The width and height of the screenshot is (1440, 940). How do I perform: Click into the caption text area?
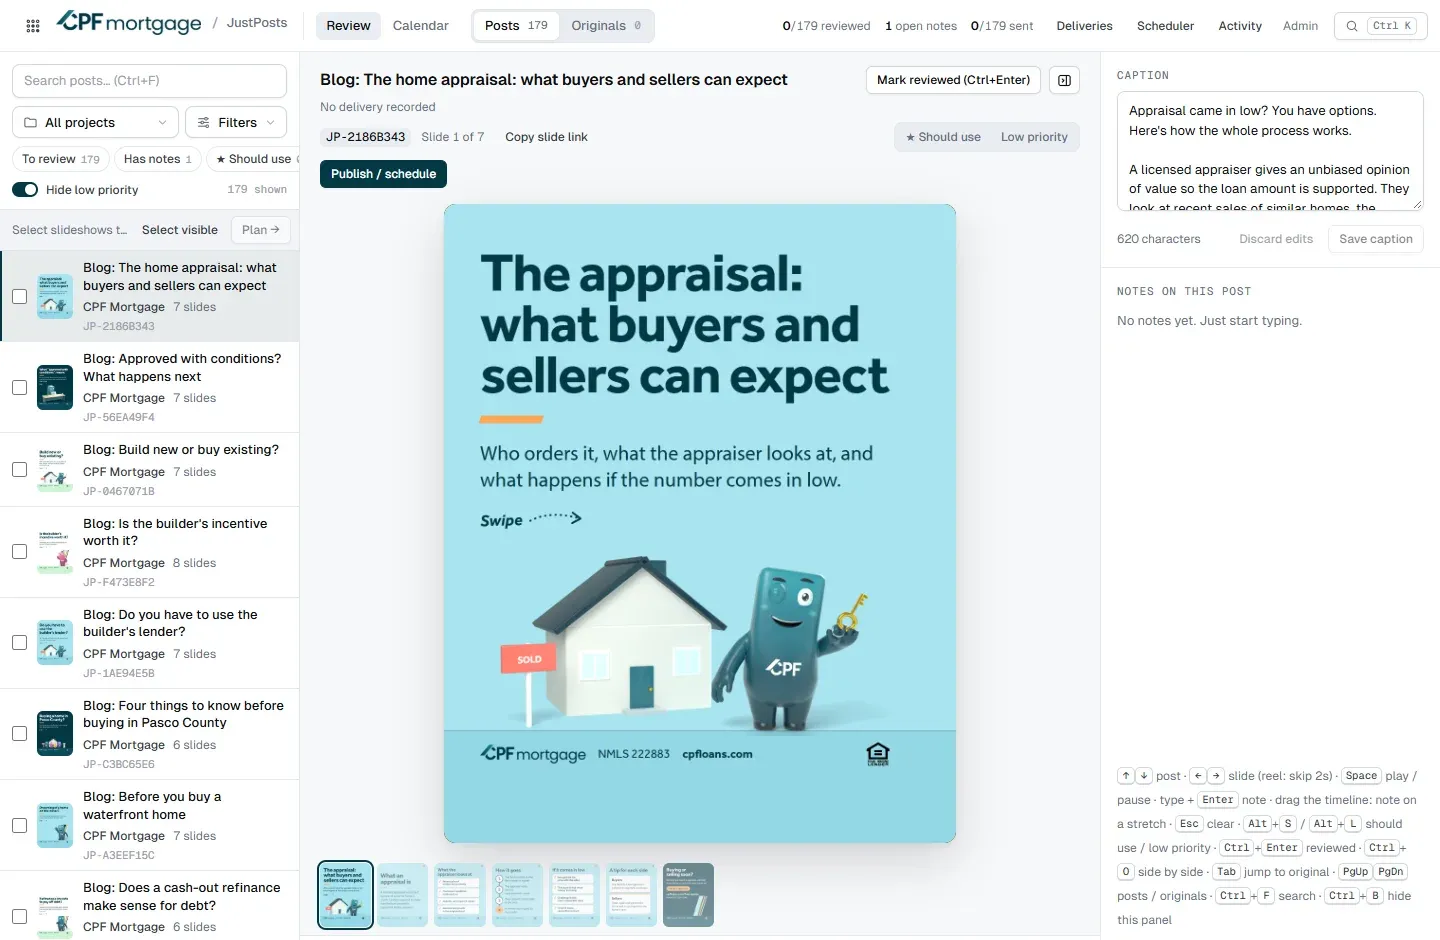(1270, 151)
